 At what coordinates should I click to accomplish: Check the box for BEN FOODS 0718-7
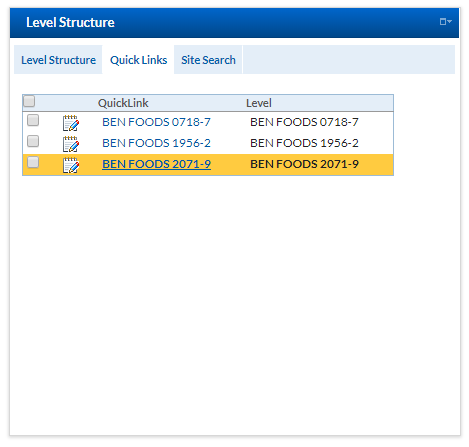click(x=33, y=120)
